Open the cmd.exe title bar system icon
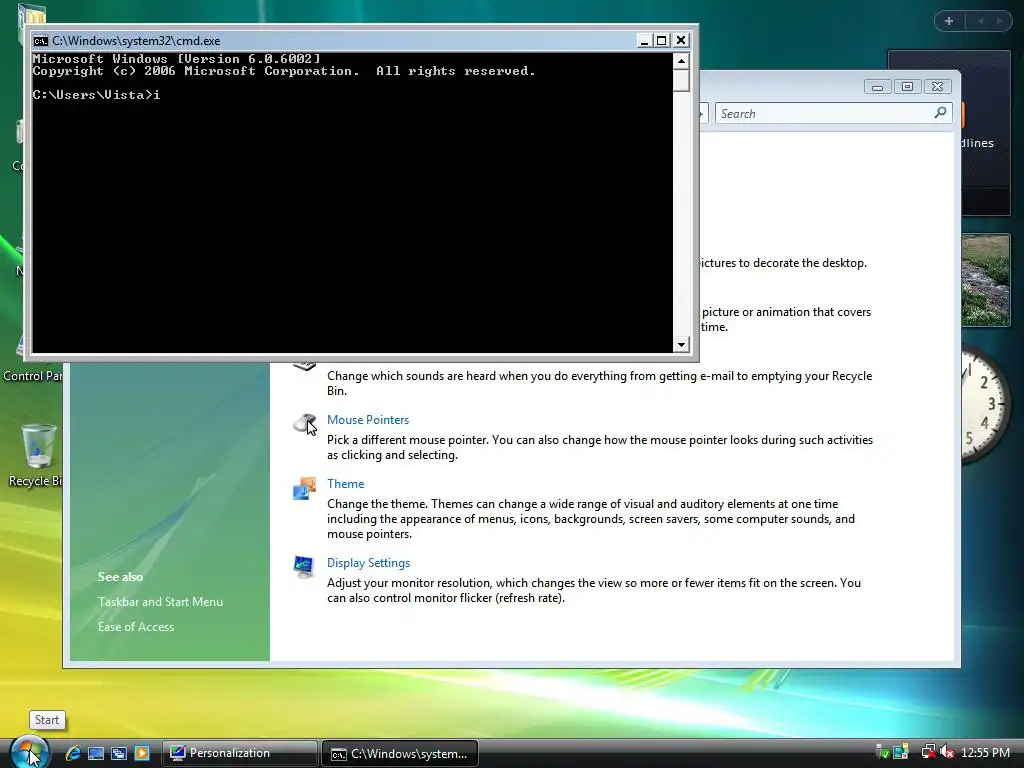Screen dimensions: 1024x768 pyautogui.click(x=41, y=40)
